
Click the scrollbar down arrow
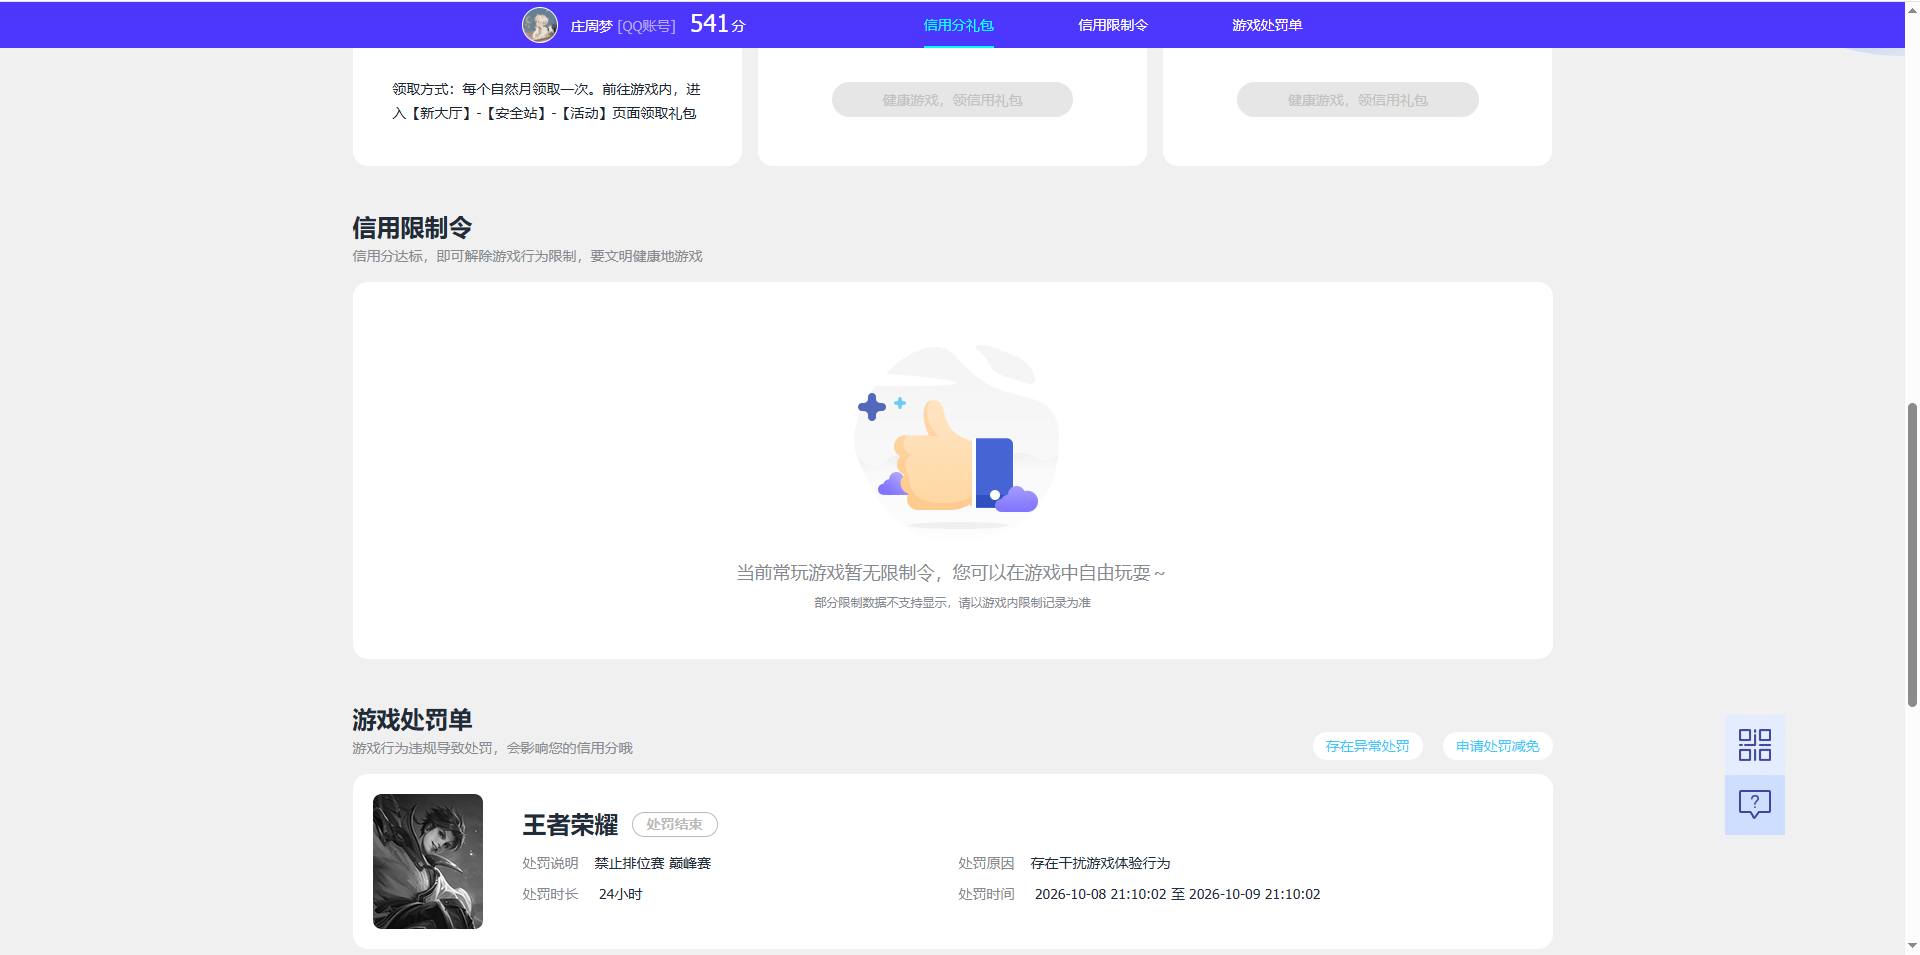tap(1912, 945)
